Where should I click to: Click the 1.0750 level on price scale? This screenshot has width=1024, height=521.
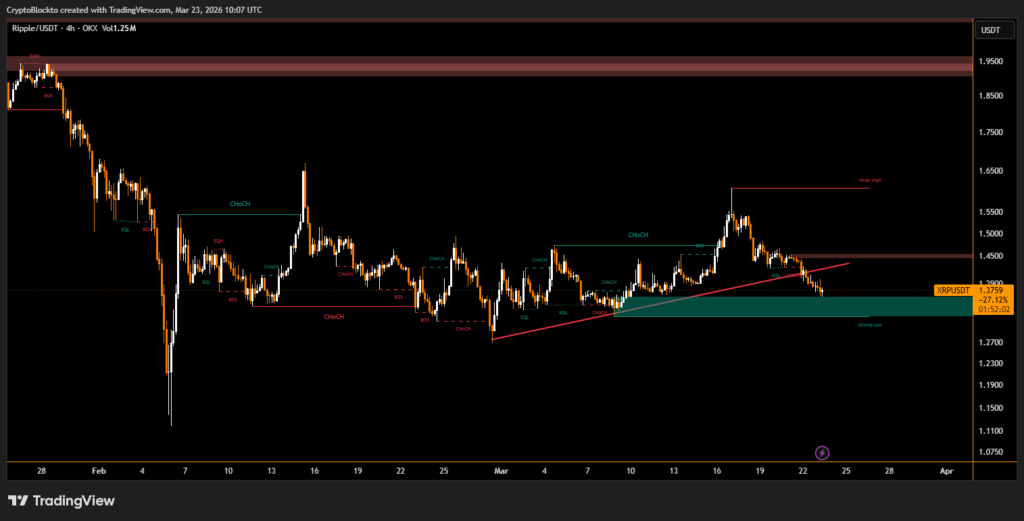990,452
